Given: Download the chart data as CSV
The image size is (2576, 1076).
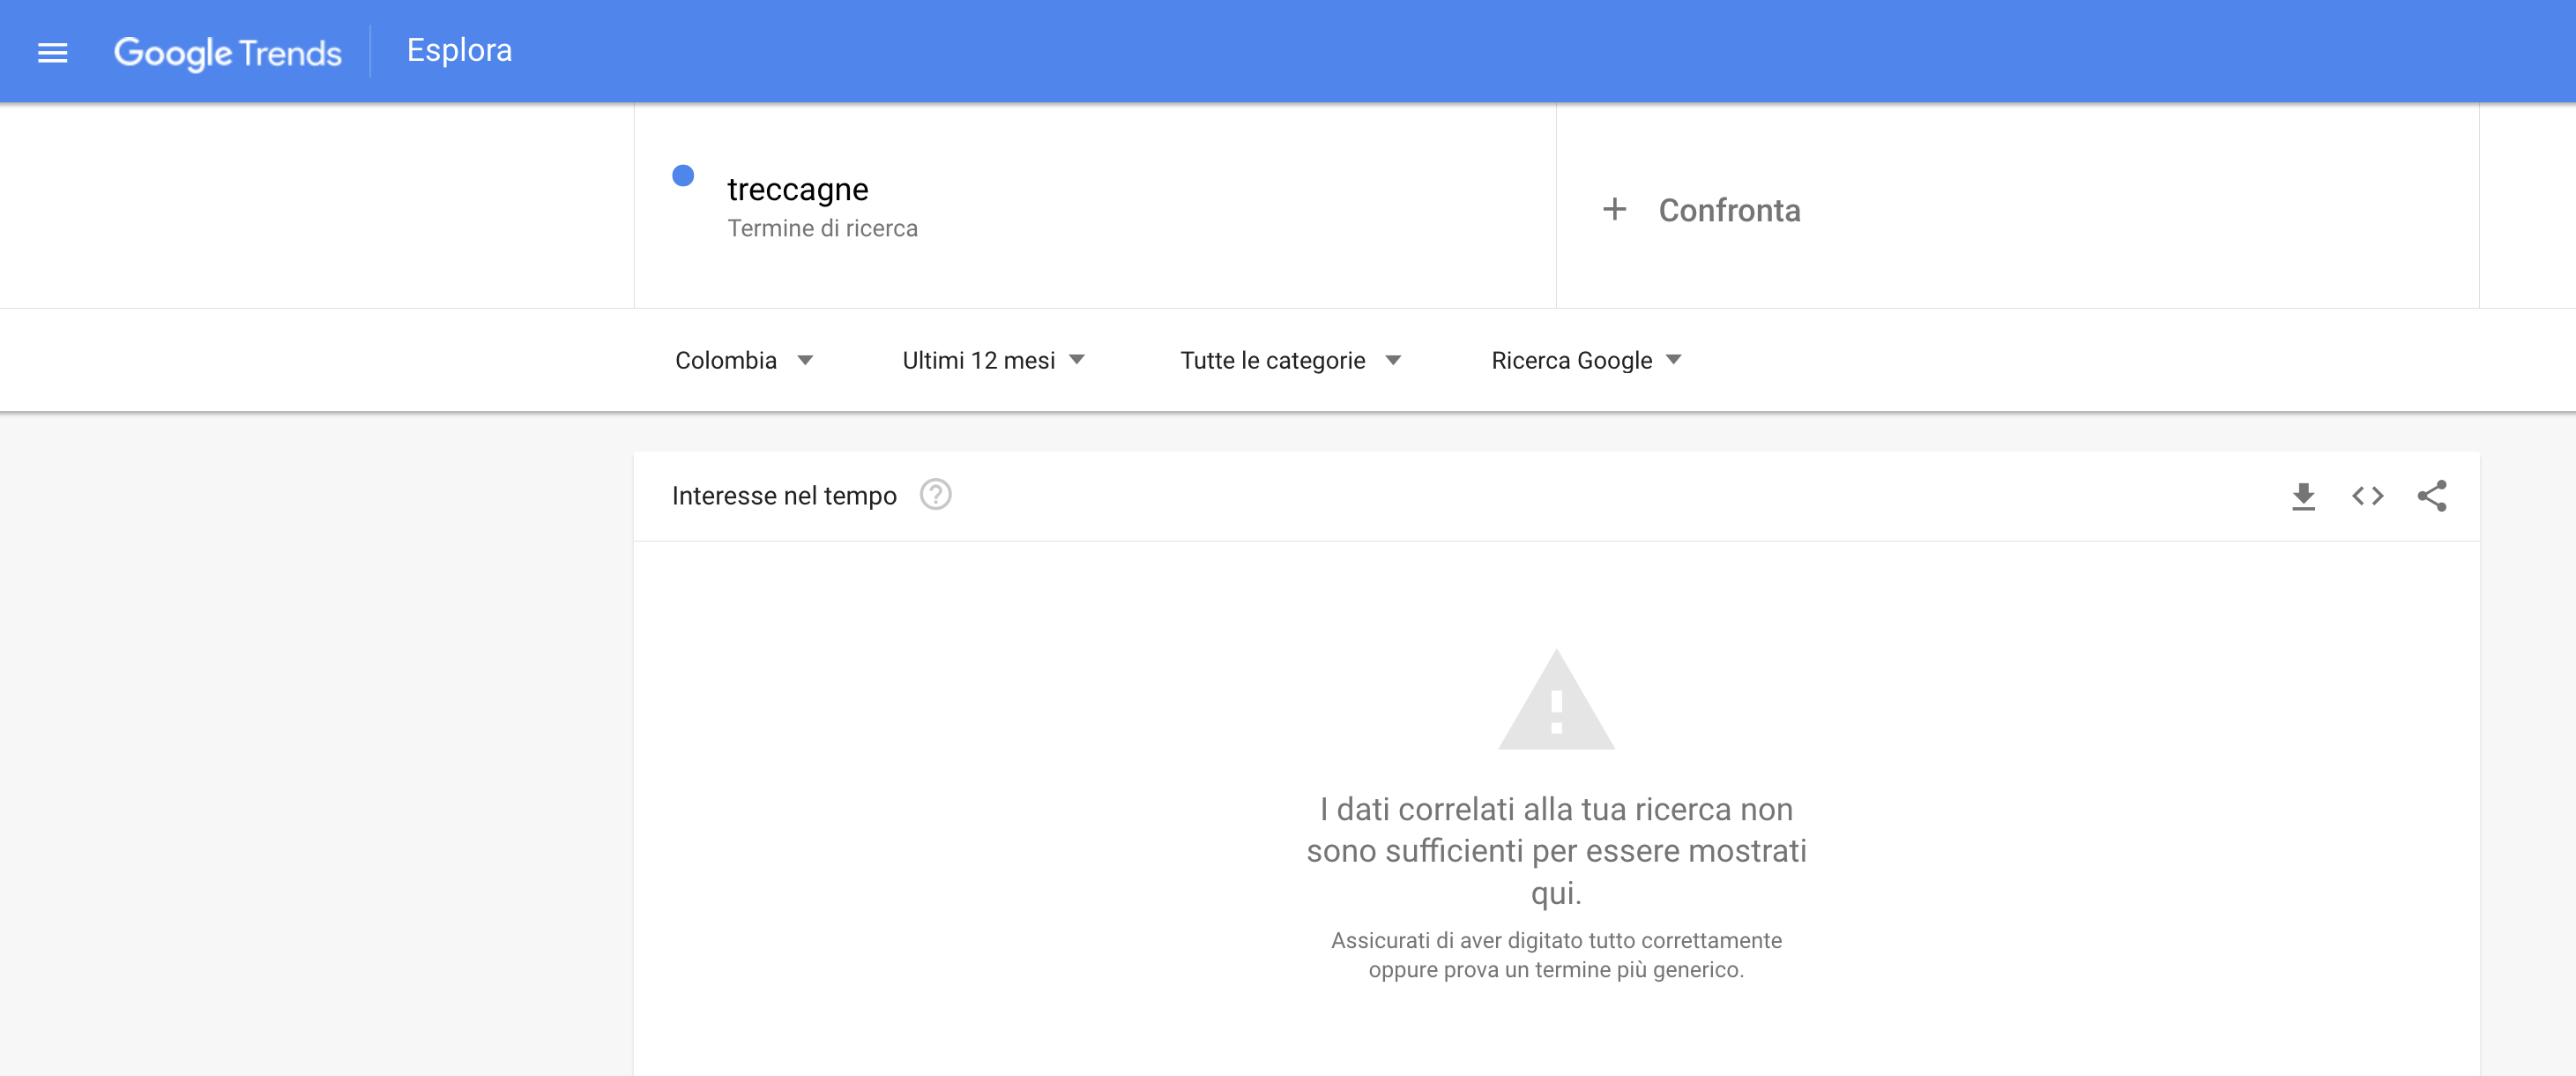Looking at the screenshot, I should pyautogui.click(x=2303, y=496).
